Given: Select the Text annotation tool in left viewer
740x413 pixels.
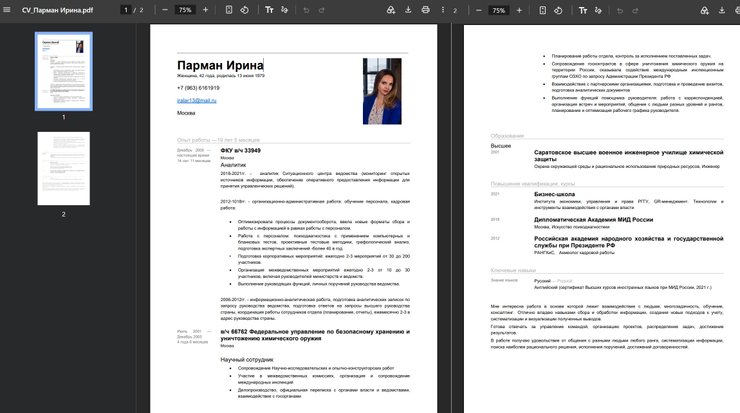Looking at the screenshot, I should [x=269, y=10].
